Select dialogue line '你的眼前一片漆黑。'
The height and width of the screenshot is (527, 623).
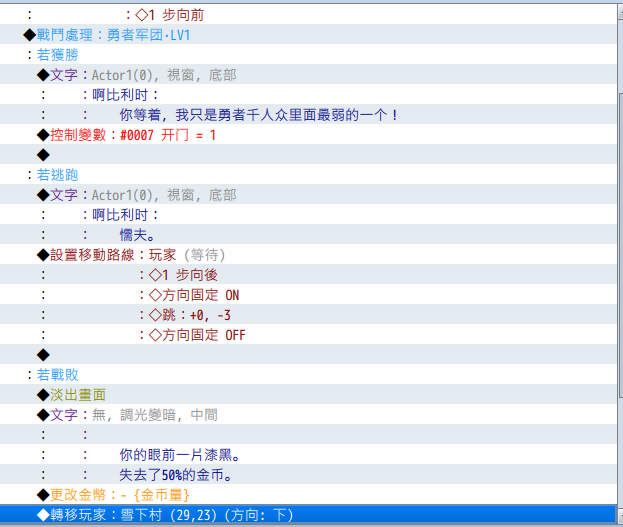(x=308, y=455)
